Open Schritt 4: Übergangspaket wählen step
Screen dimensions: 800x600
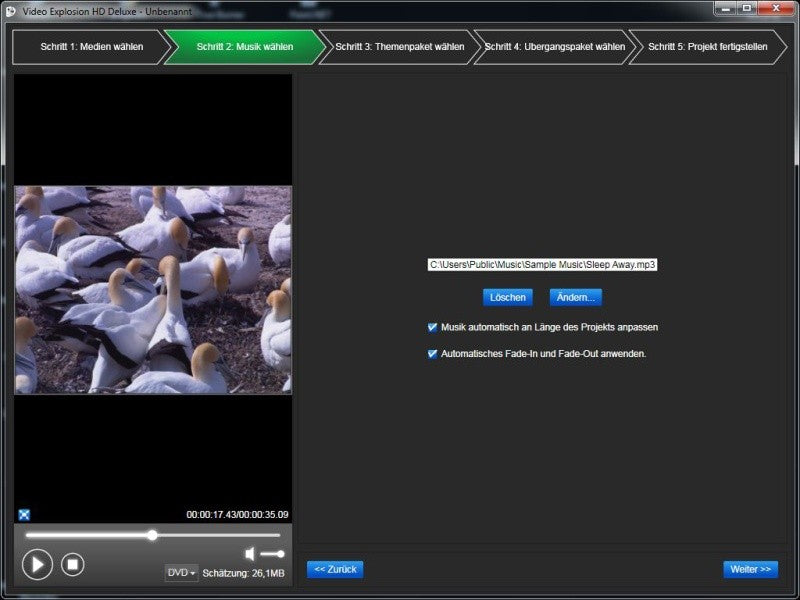click(555, 47)
